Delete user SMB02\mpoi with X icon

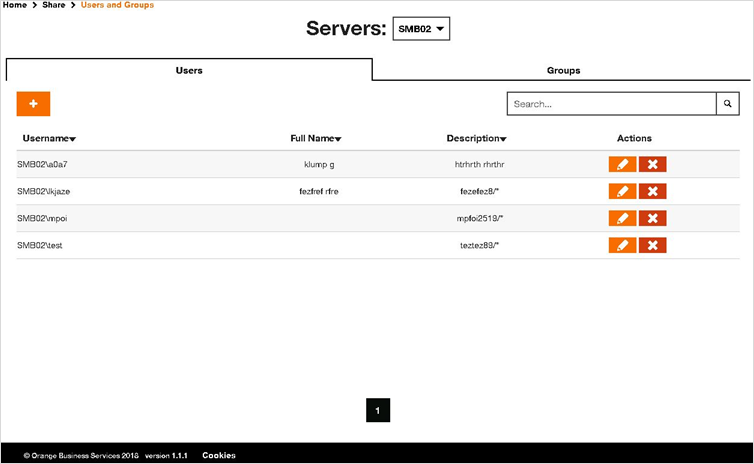coord(653,218)
